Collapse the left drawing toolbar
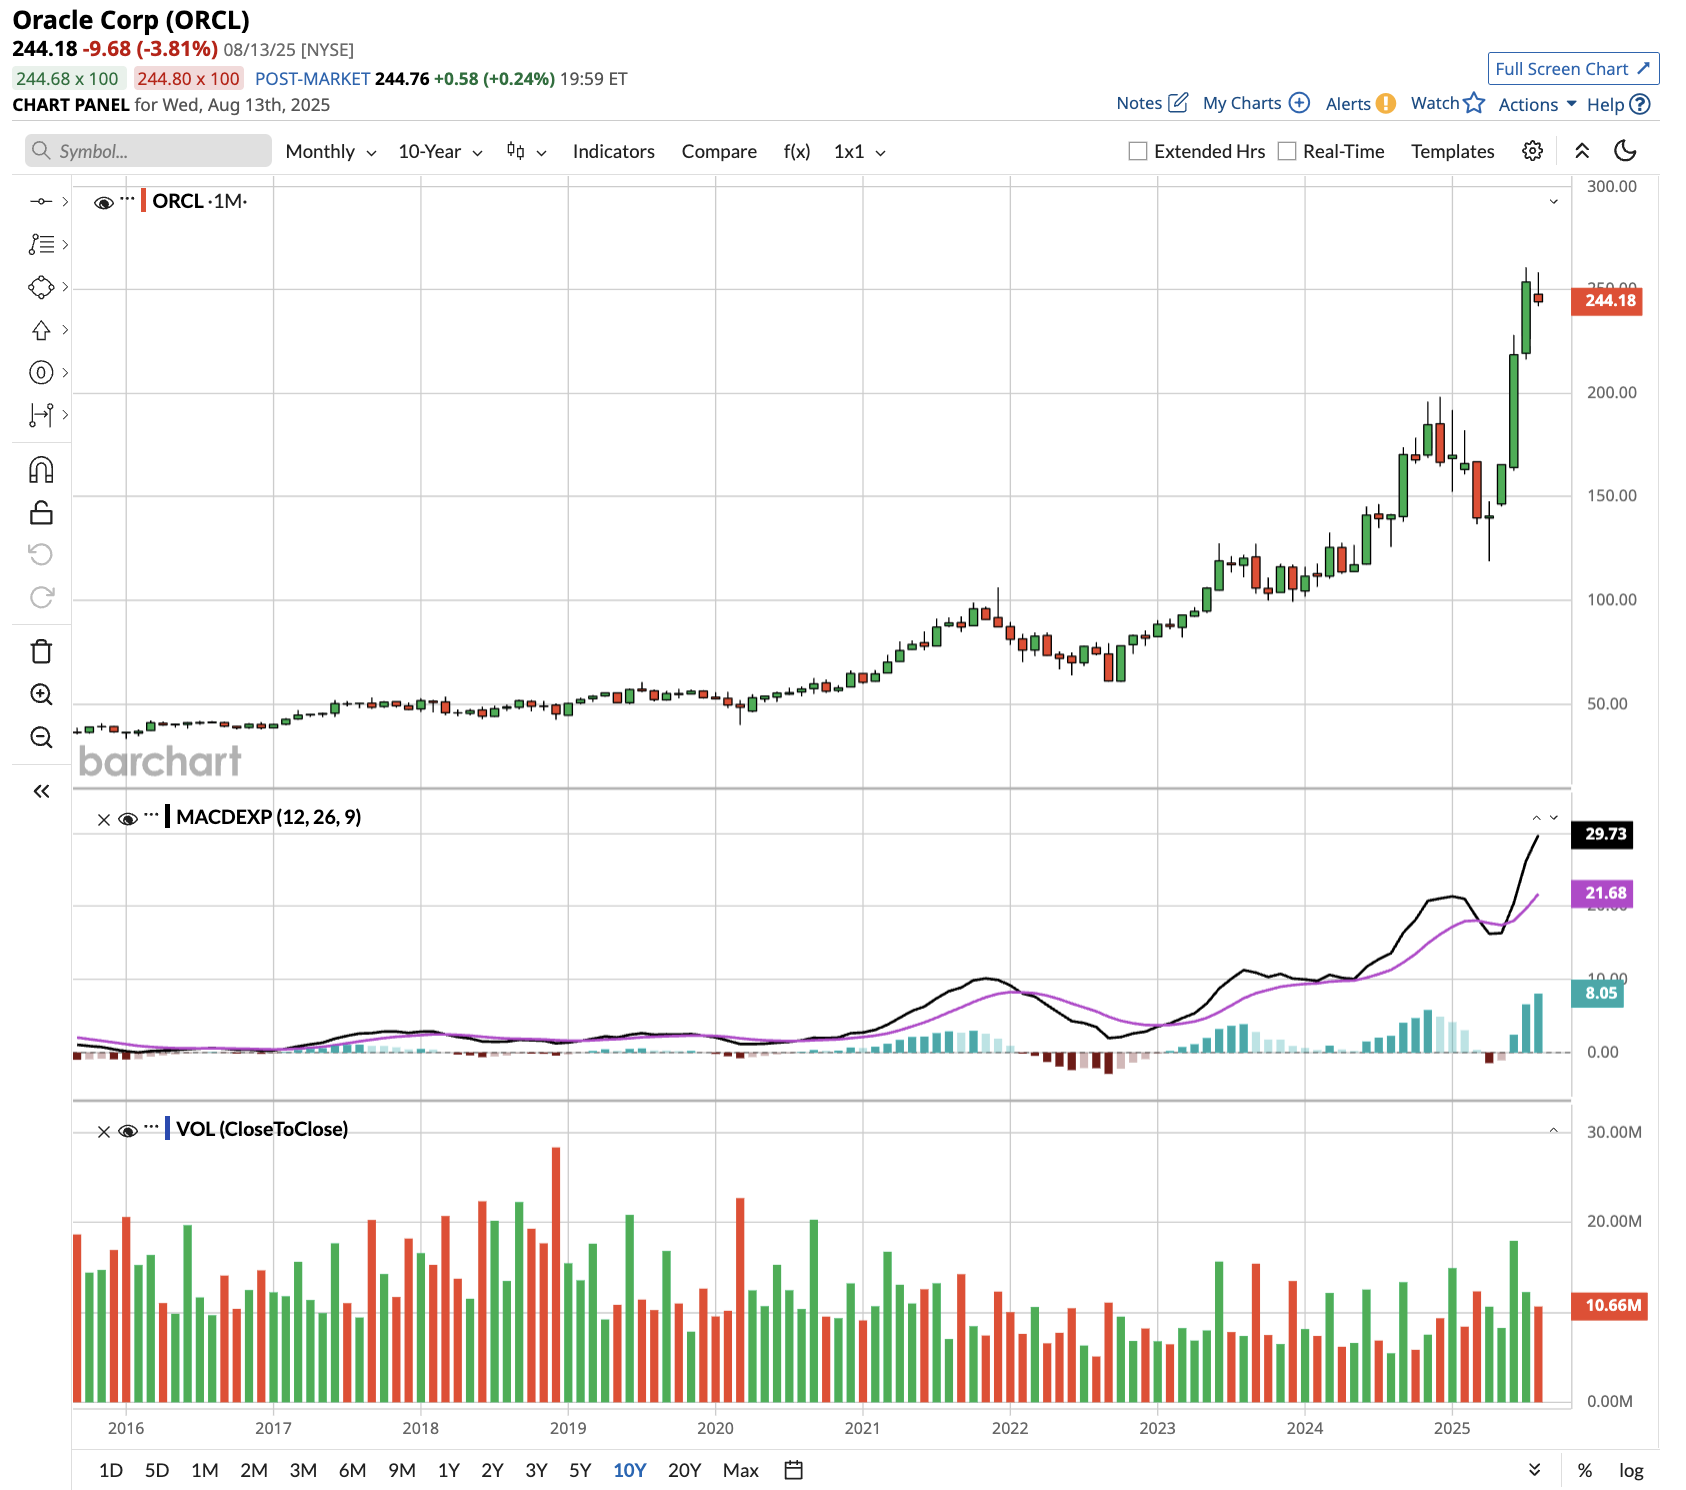Image resolution: width=1686 pixels, height=1490 pixels. pyautogui.click(x=41, y=791)
